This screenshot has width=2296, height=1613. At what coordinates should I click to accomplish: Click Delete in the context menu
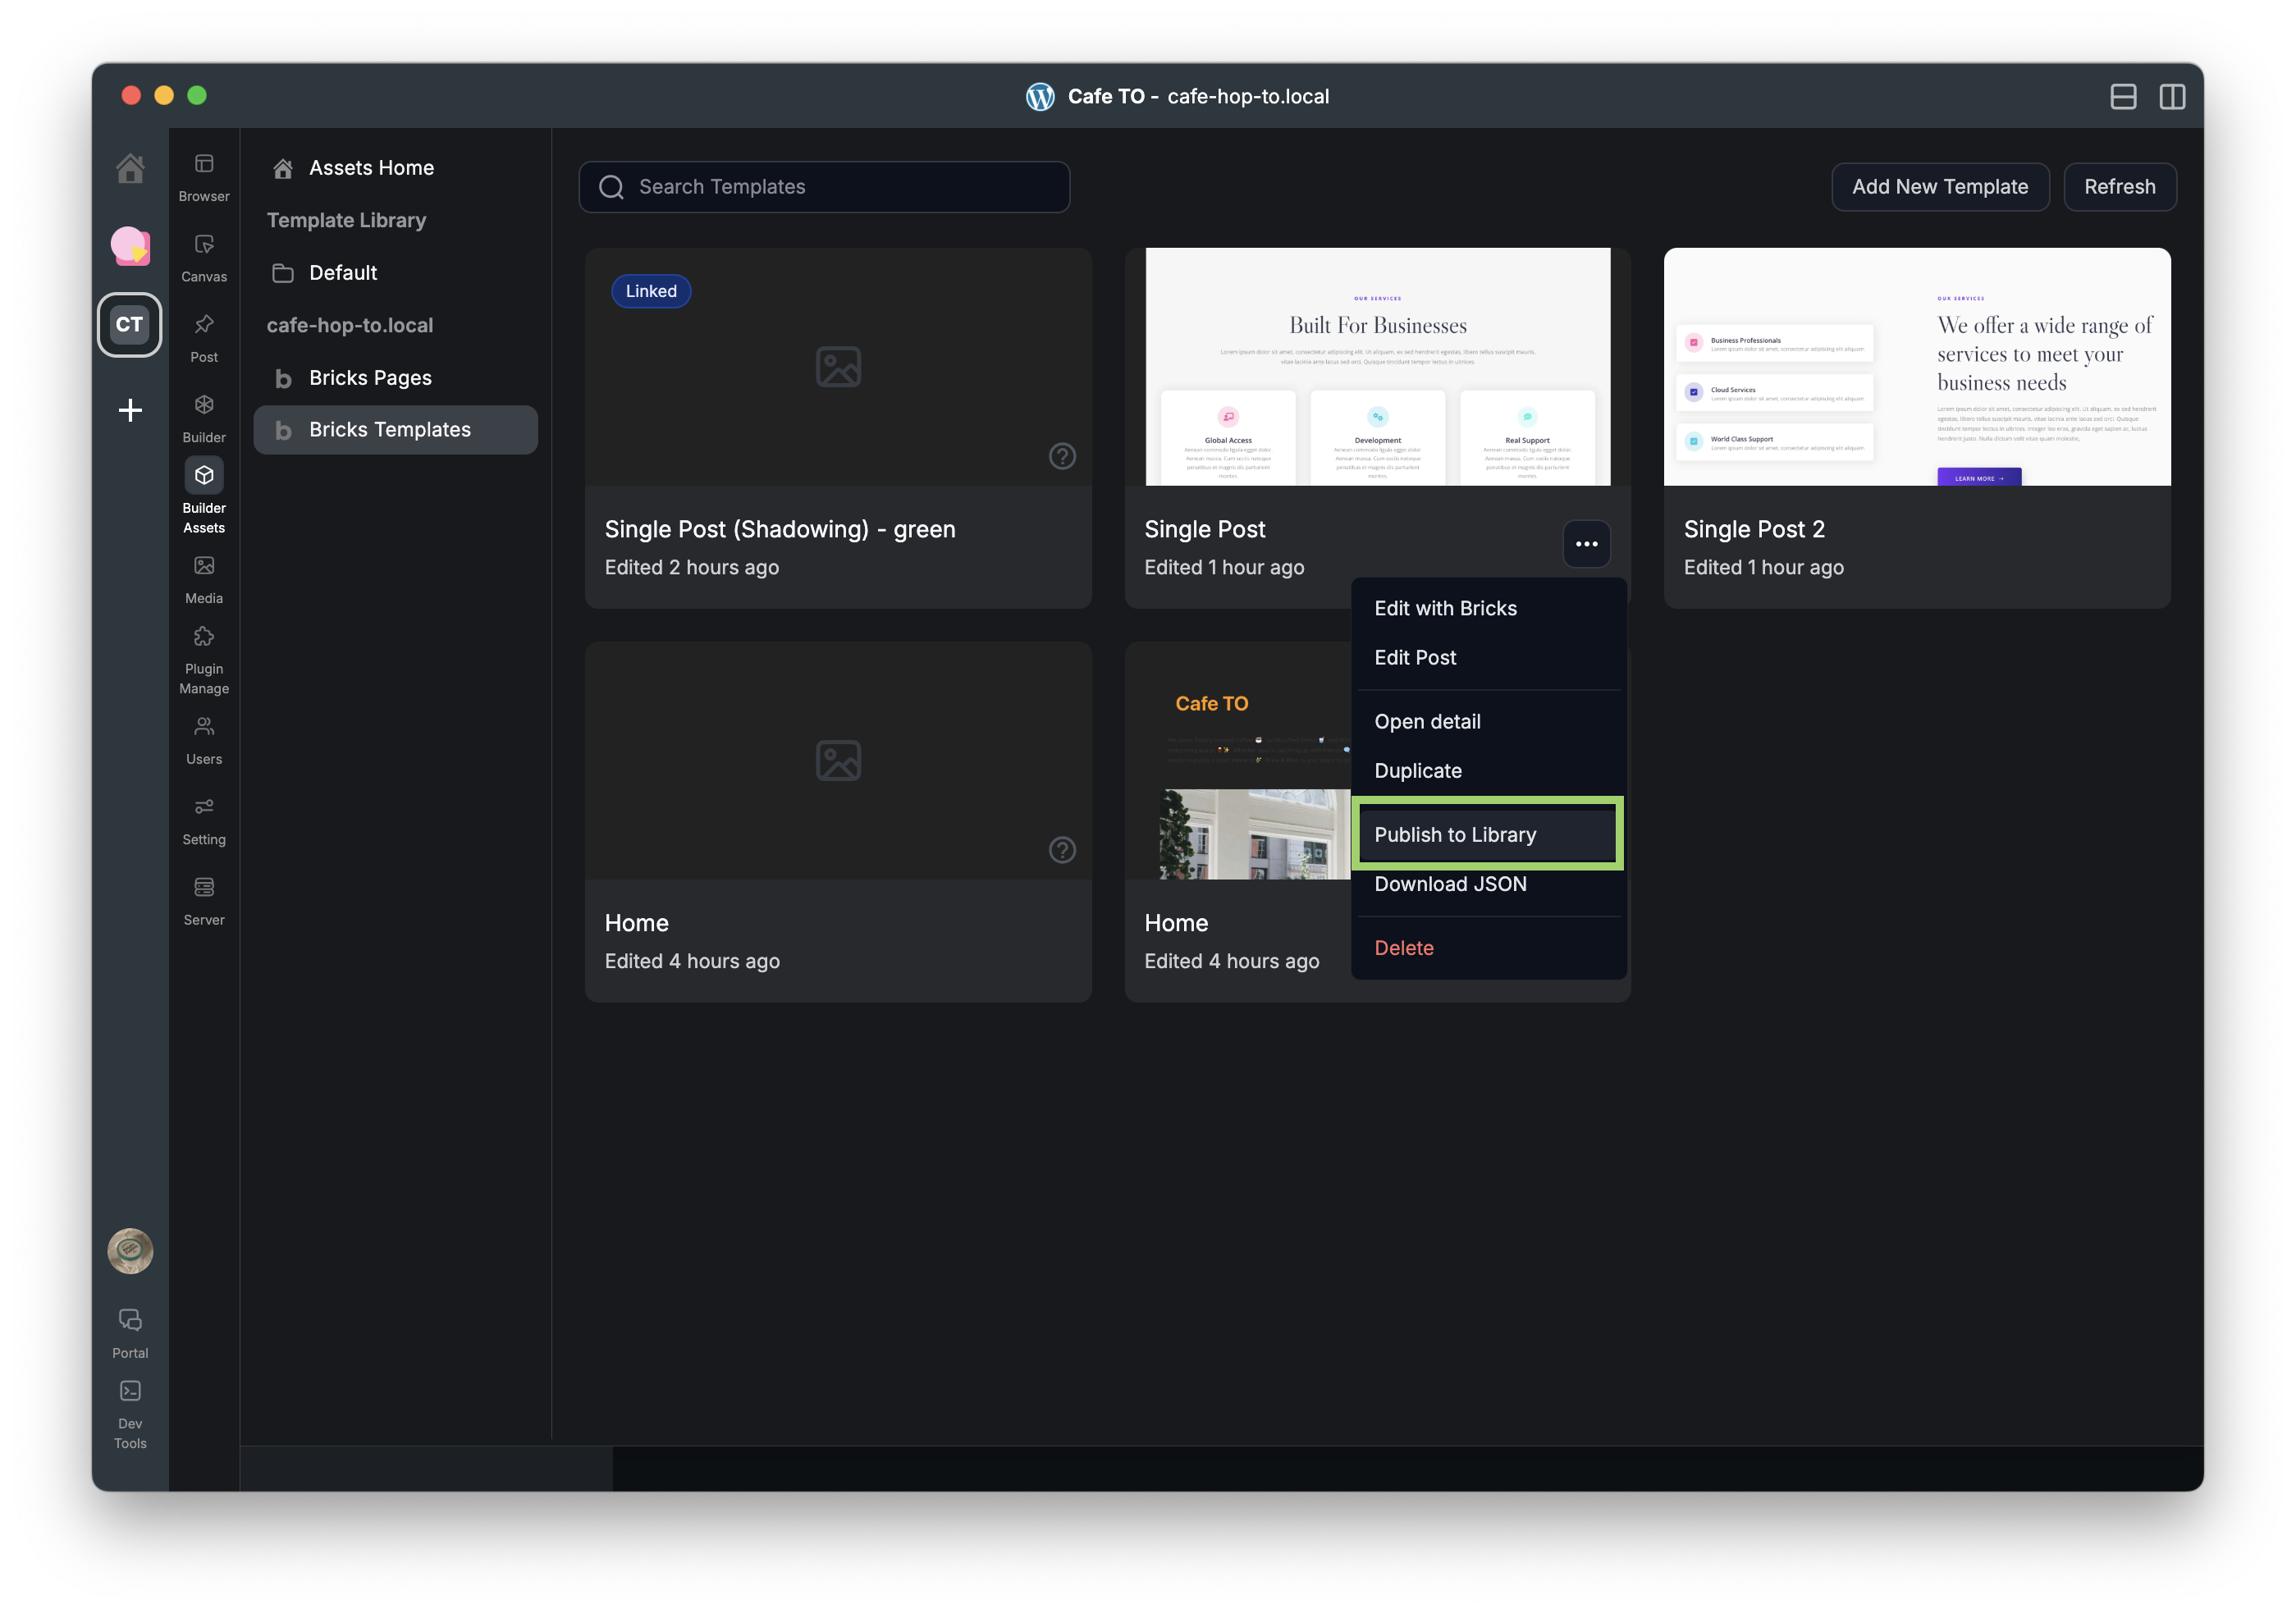pyautogui.click(x=1403, y=948)
